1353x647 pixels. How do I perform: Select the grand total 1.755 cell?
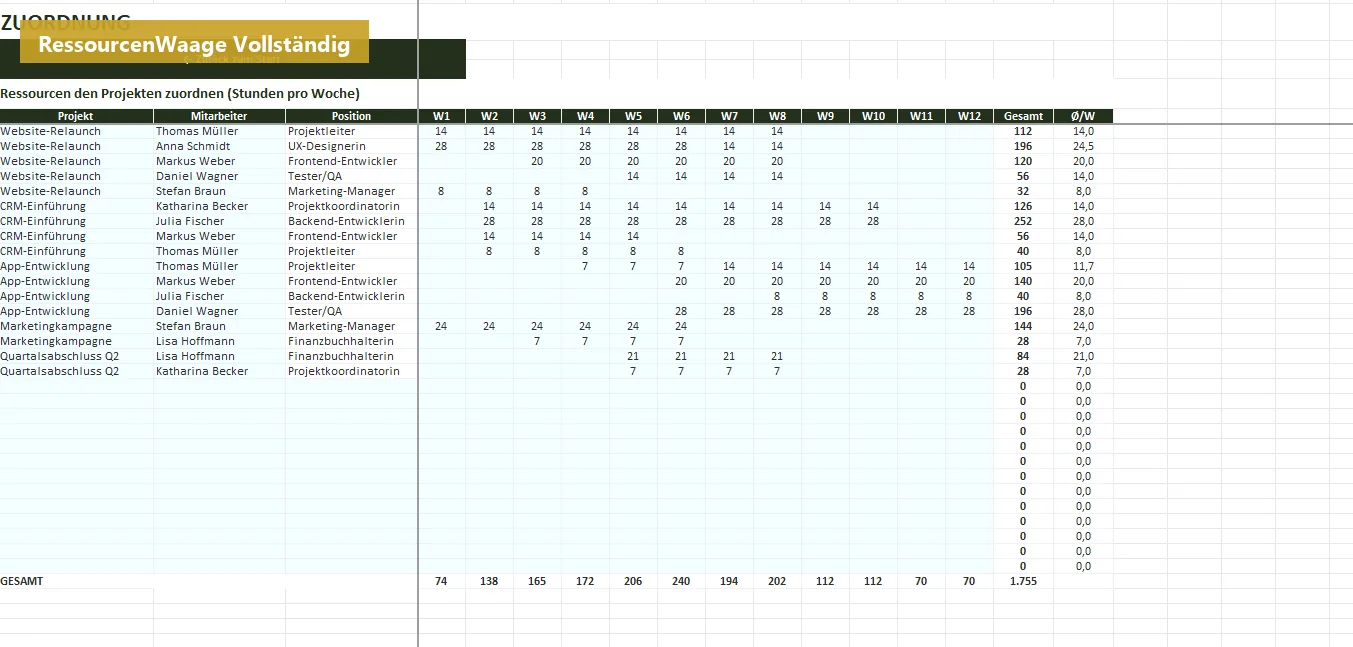pos(1023,581)
